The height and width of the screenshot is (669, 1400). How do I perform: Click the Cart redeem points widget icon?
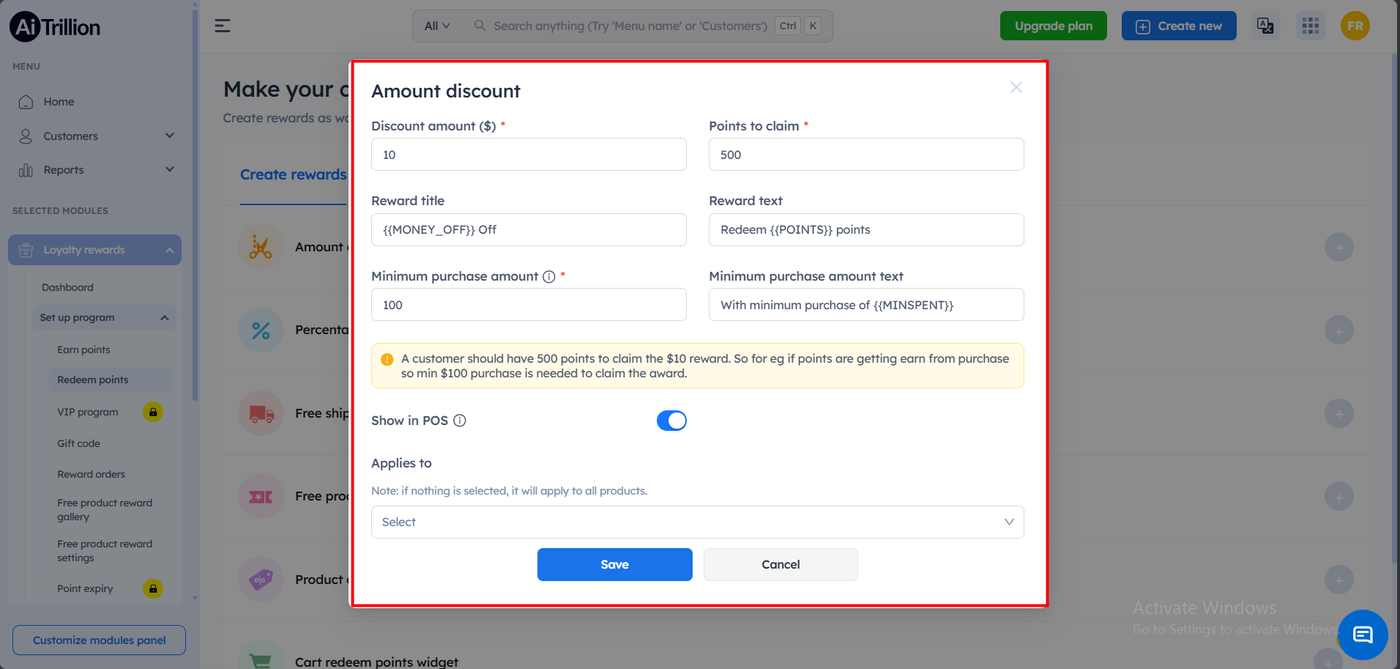[261, 659]
